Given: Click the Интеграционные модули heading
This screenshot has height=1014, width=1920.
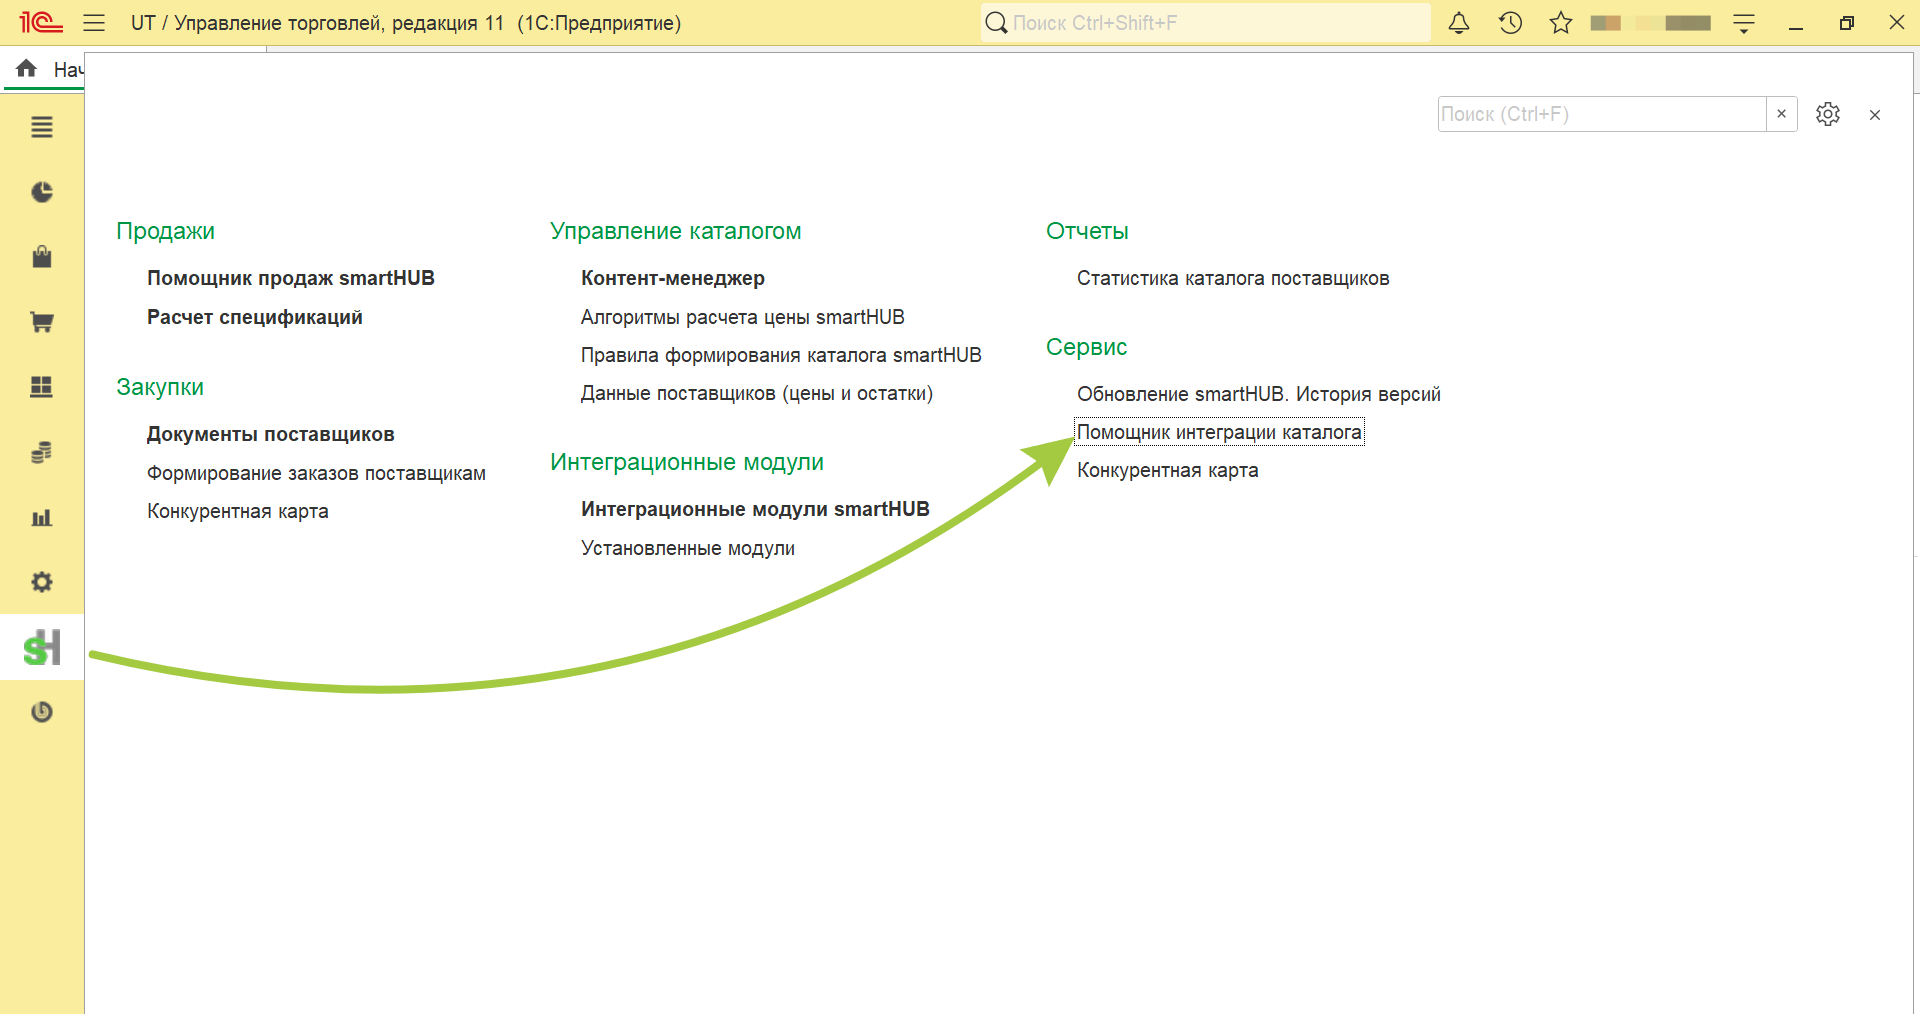Looking at the screenshot, I should coord(687,462).
